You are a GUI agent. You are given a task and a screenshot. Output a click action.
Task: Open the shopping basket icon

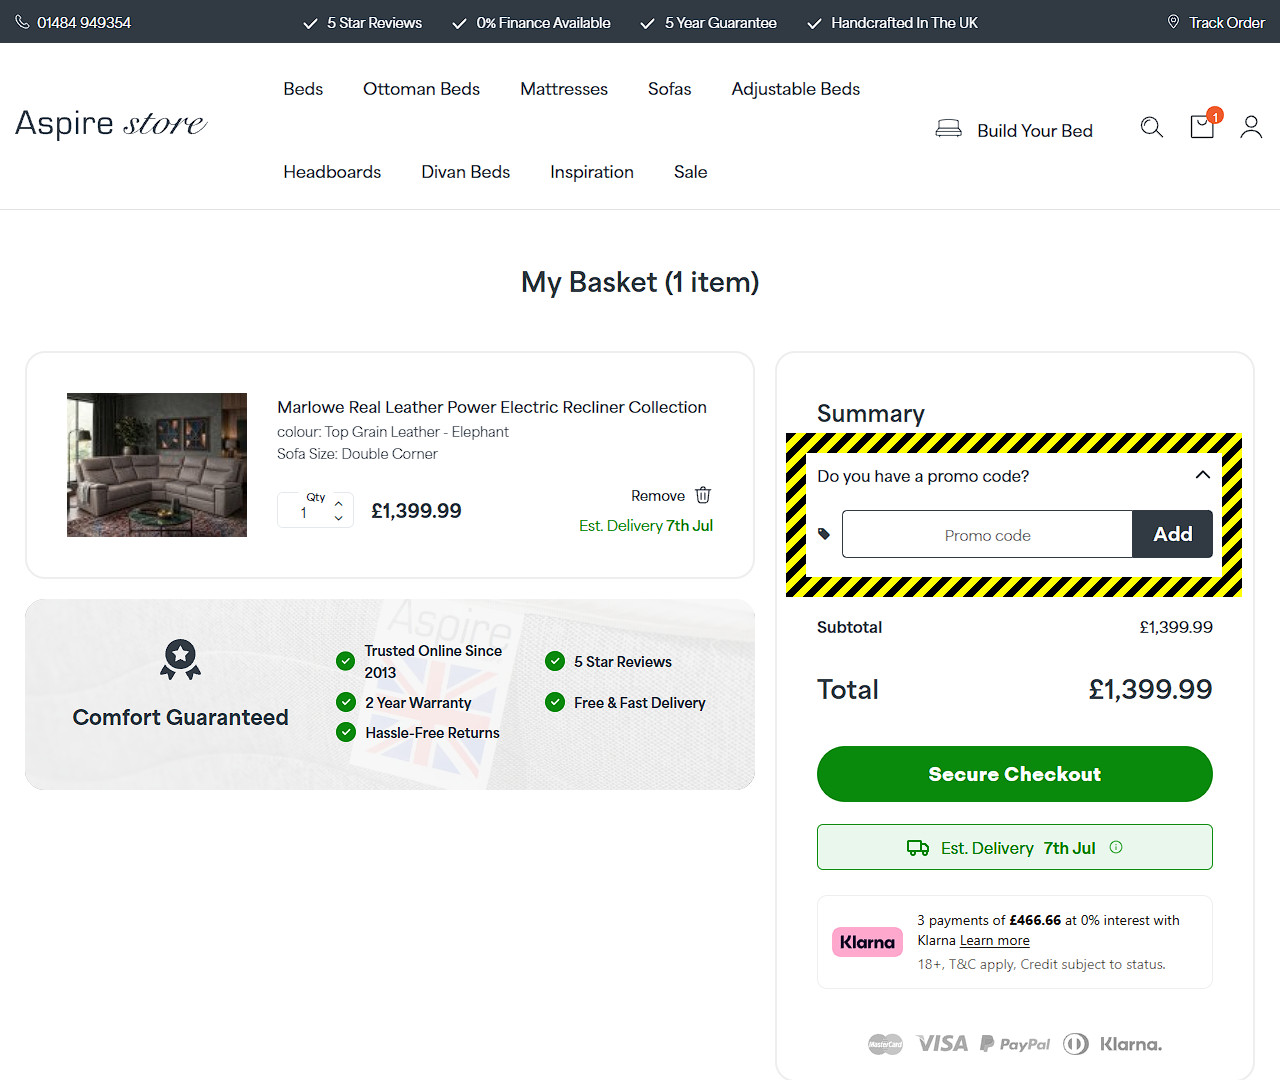coord(1204,125)
